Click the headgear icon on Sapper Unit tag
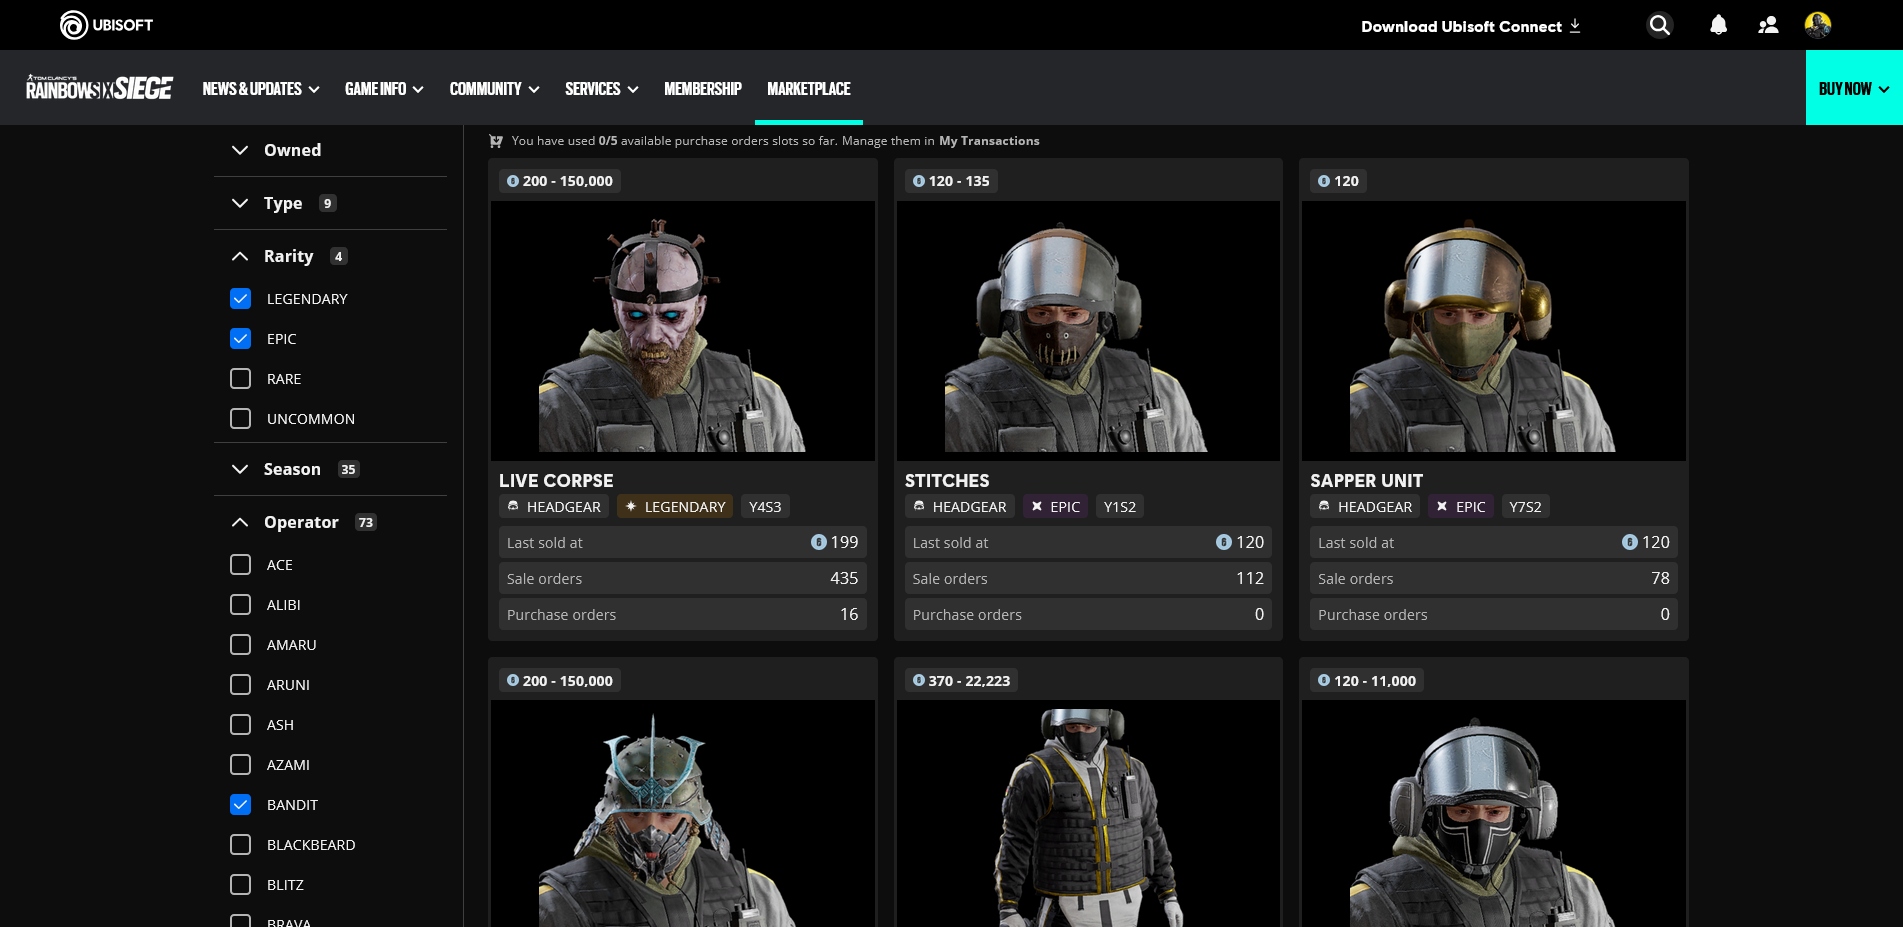Screen dimensions: 1903x927 [1324, 506]
